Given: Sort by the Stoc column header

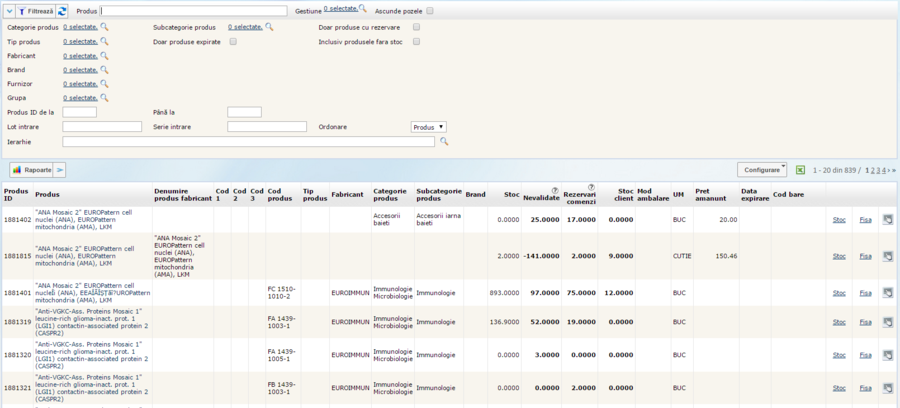Looking at the screenshot, I should [511, 194].
